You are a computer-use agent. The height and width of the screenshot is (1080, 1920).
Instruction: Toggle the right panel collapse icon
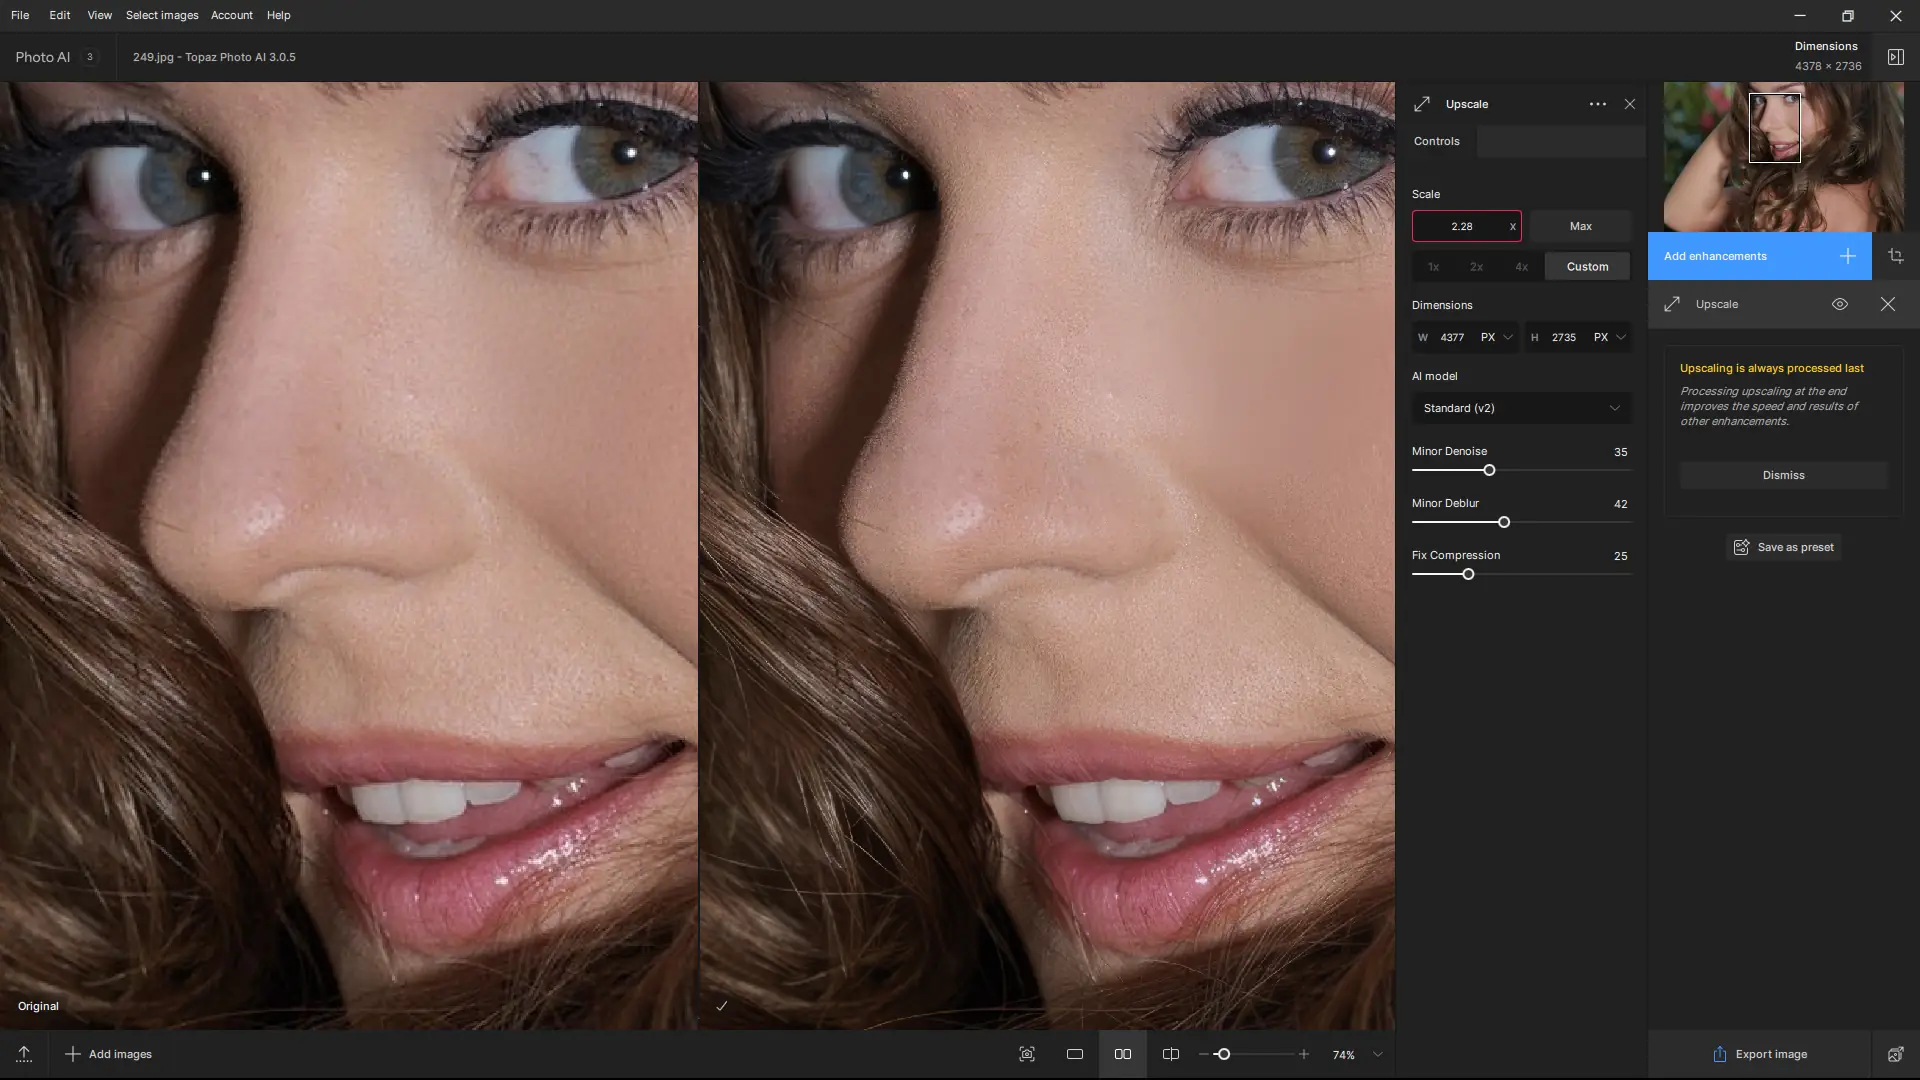[x=1895, y=57]
